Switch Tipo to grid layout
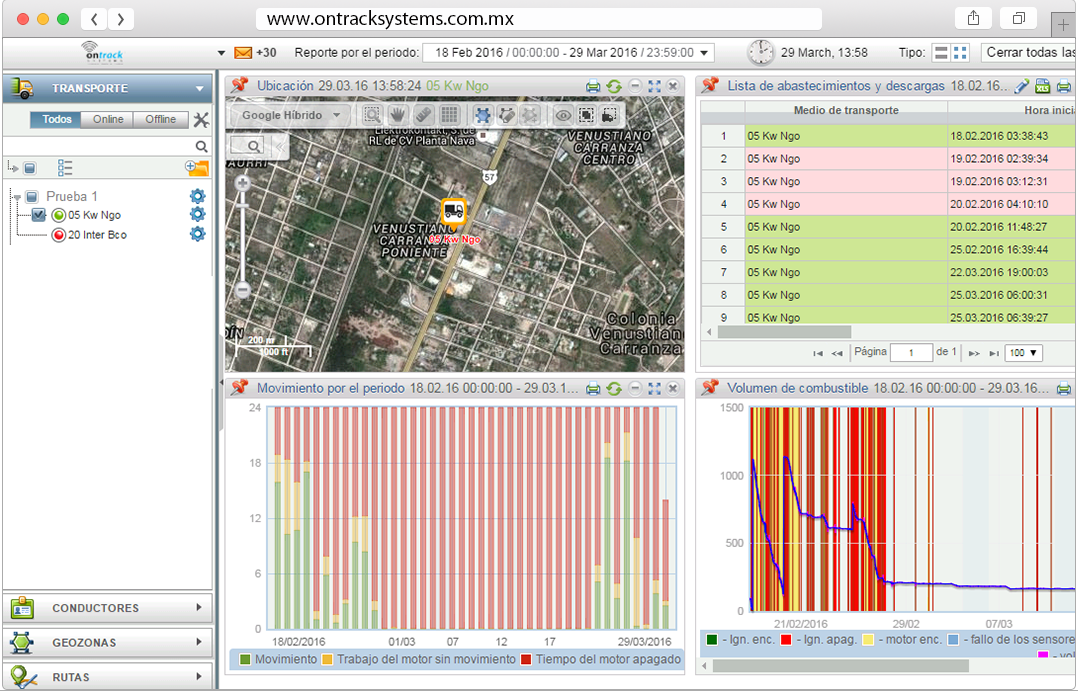 [960, 53]
